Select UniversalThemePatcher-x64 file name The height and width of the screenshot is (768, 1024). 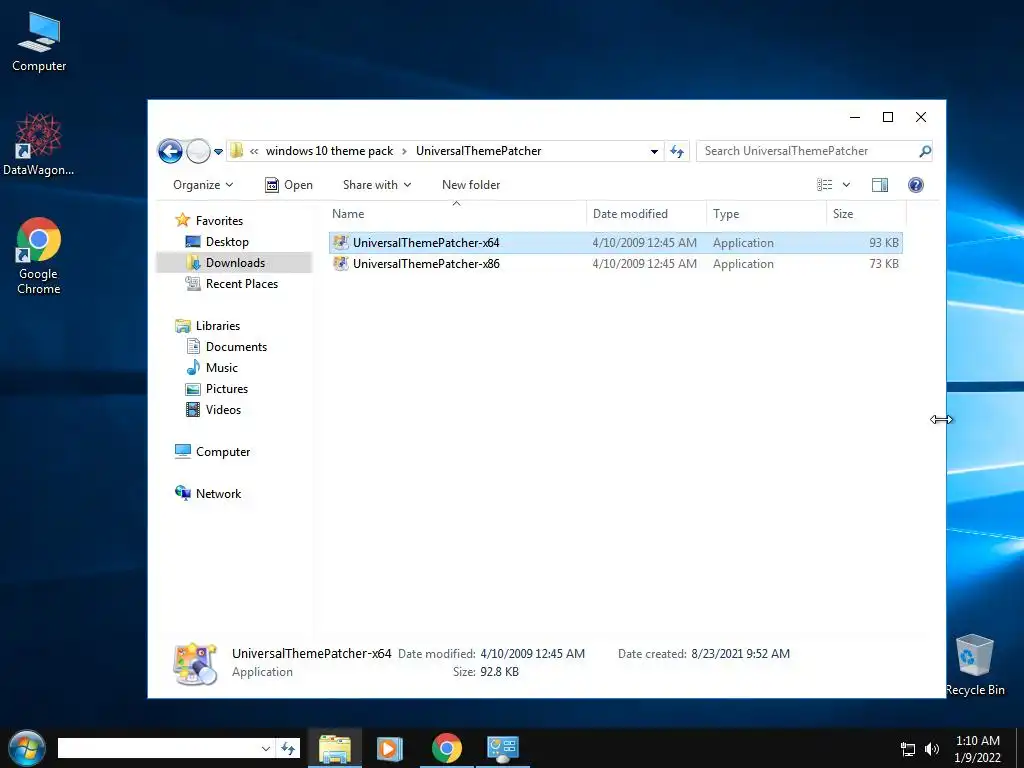click(x=426, y=243)
